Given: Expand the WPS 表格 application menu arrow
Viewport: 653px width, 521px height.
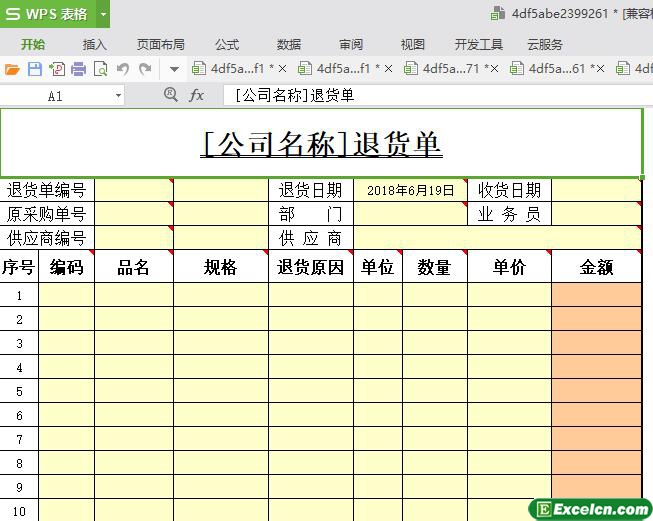Looking at the screenshot, I should pos(102,14).
